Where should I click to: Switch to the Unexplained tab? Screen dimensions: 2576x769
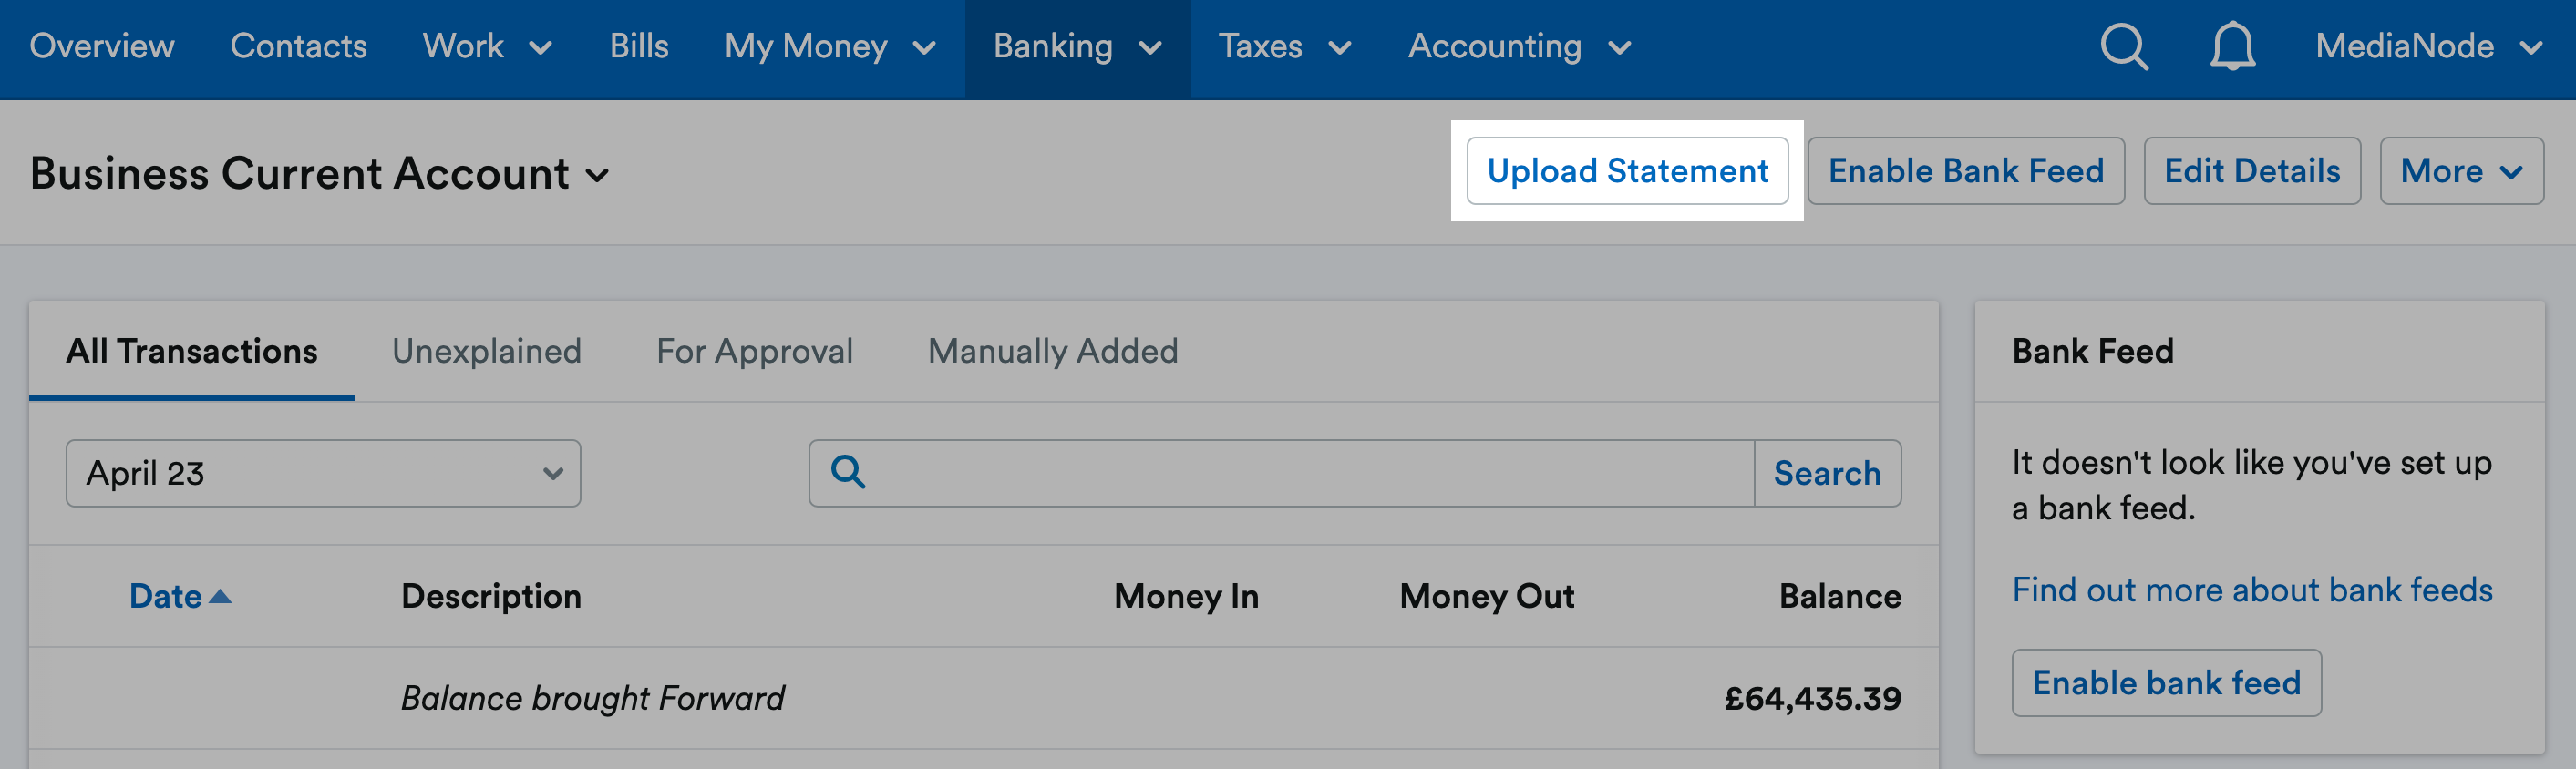coord(486,351)
